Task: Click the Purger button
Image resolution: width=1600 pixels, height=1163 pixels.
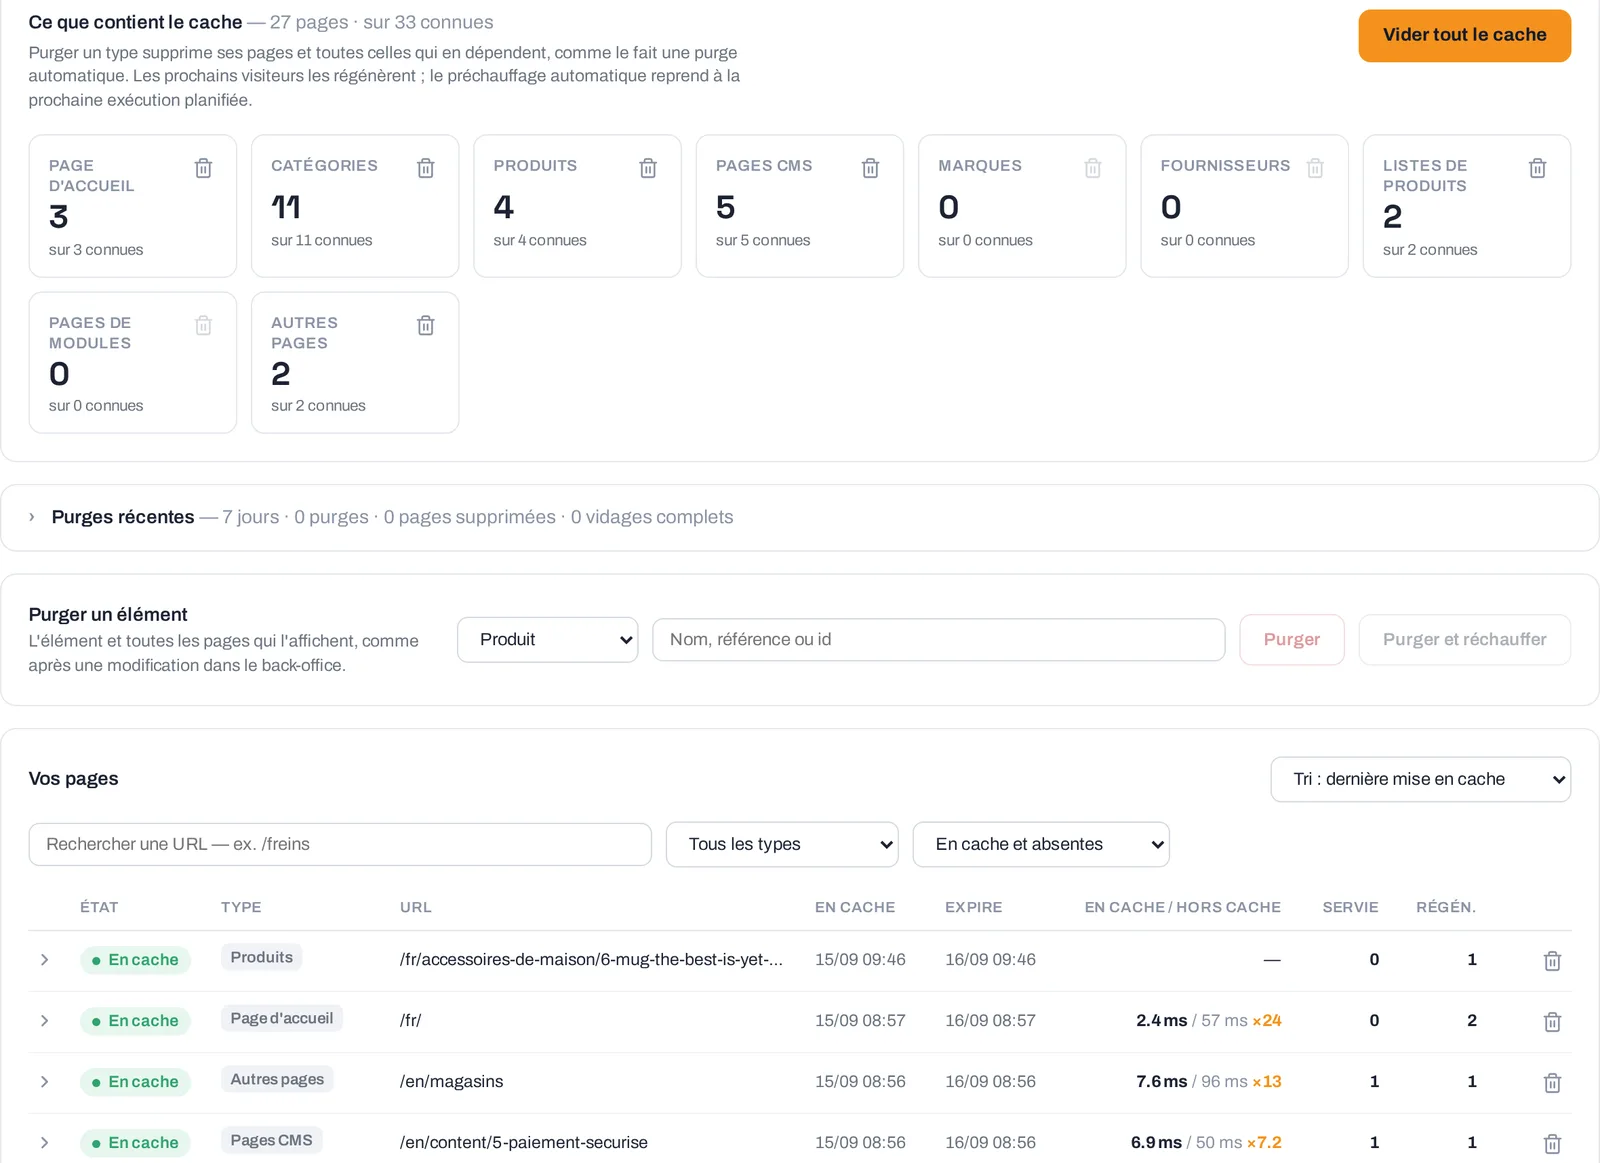Action: 1292,640
